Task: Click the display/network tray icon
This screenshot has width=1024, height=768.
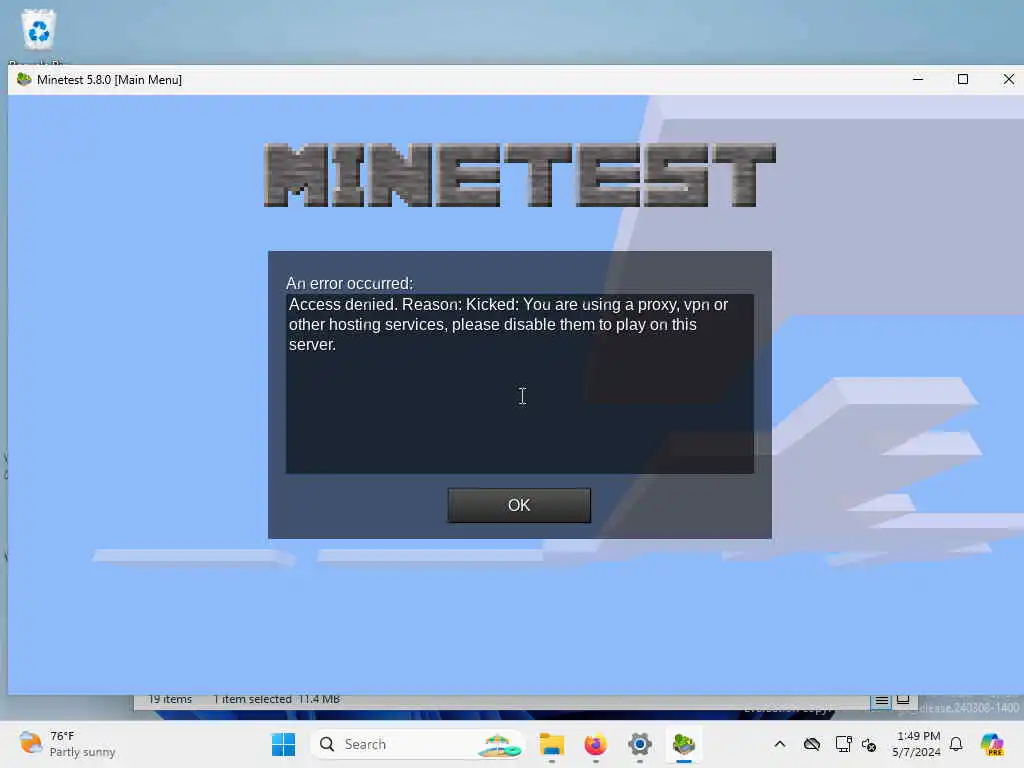Action: click(x=843, y=744)
